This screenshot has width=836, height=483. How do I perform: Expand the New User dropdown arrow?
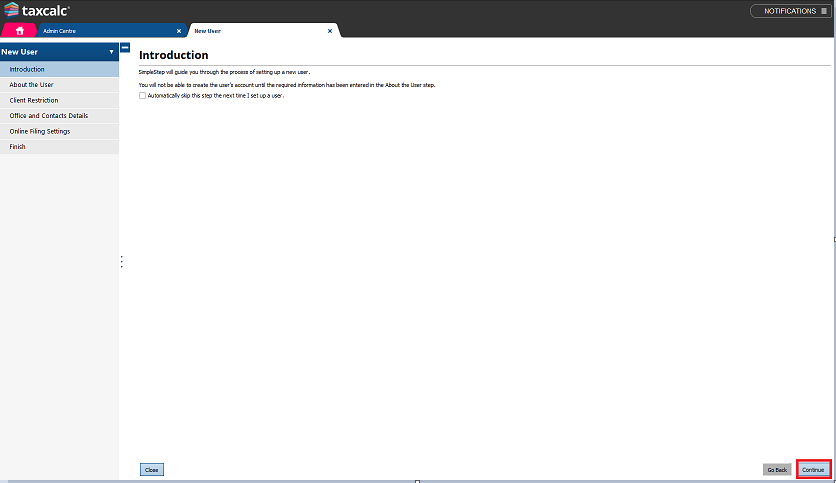[111, 51]
